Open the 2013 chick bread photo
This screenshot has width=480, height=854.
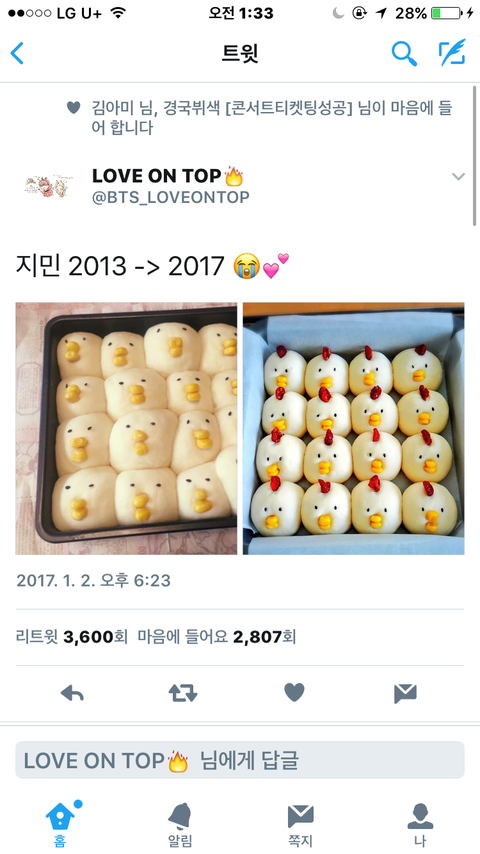pyautogui.click(x=126, y=428)
